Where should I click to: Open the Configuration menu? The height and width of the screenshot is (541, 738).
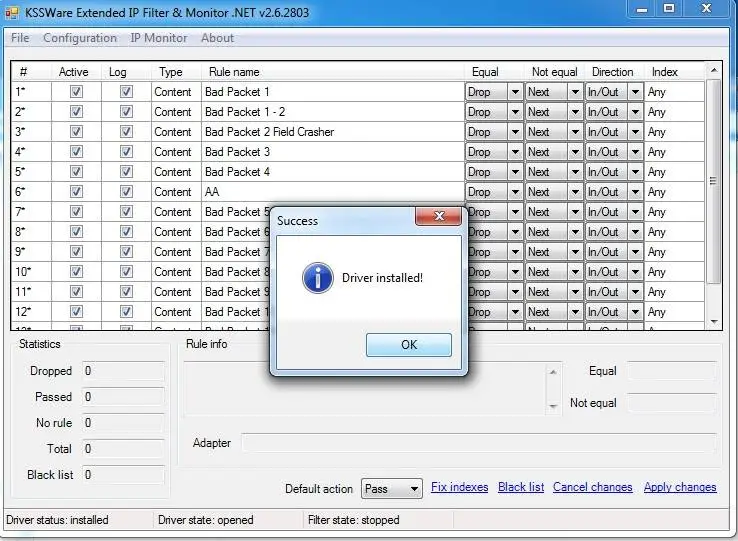(80, 38)
